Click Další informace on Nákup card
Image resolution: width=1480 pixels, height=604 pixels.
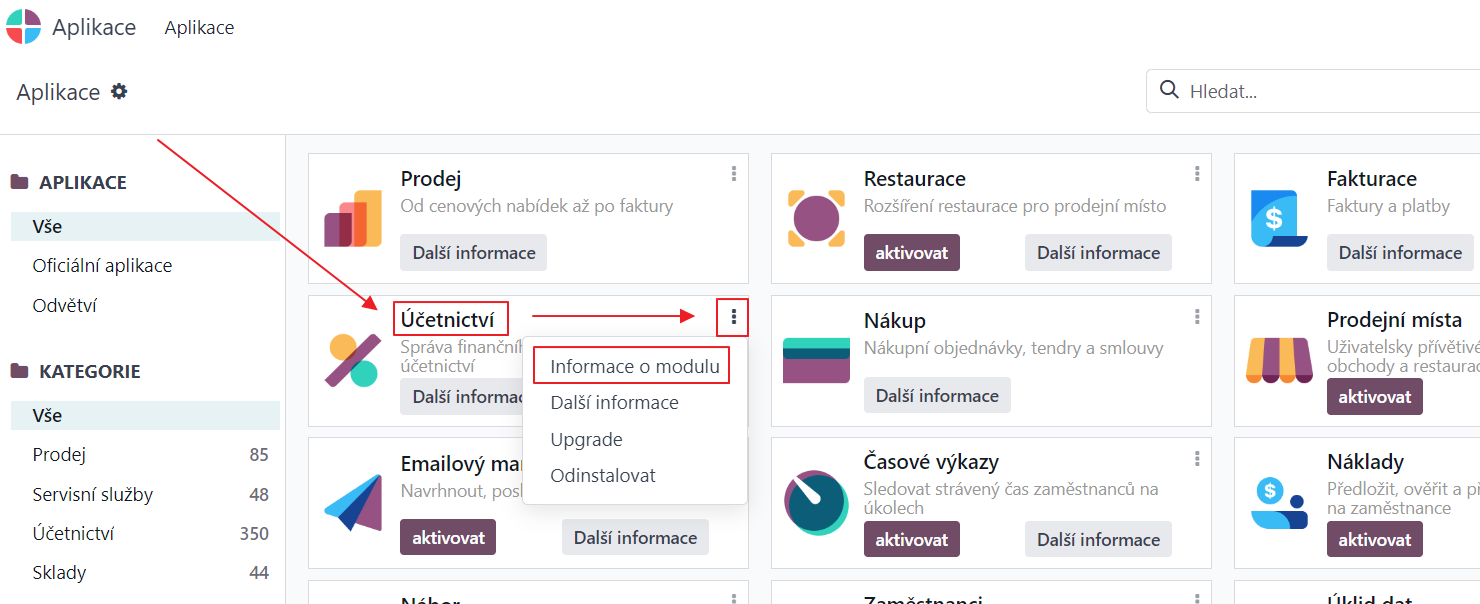pos(937,396)
